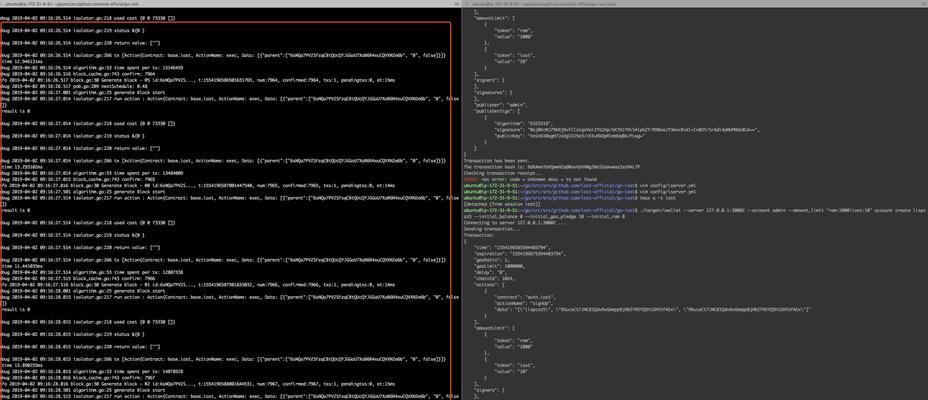Select the left terminal window title bar

click(x=231, y=4)
